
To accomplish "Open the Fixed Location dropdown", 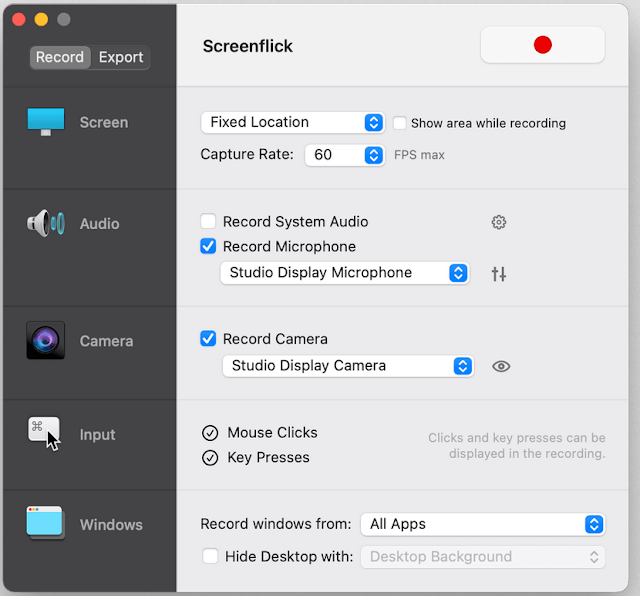I will pos(293,122).
